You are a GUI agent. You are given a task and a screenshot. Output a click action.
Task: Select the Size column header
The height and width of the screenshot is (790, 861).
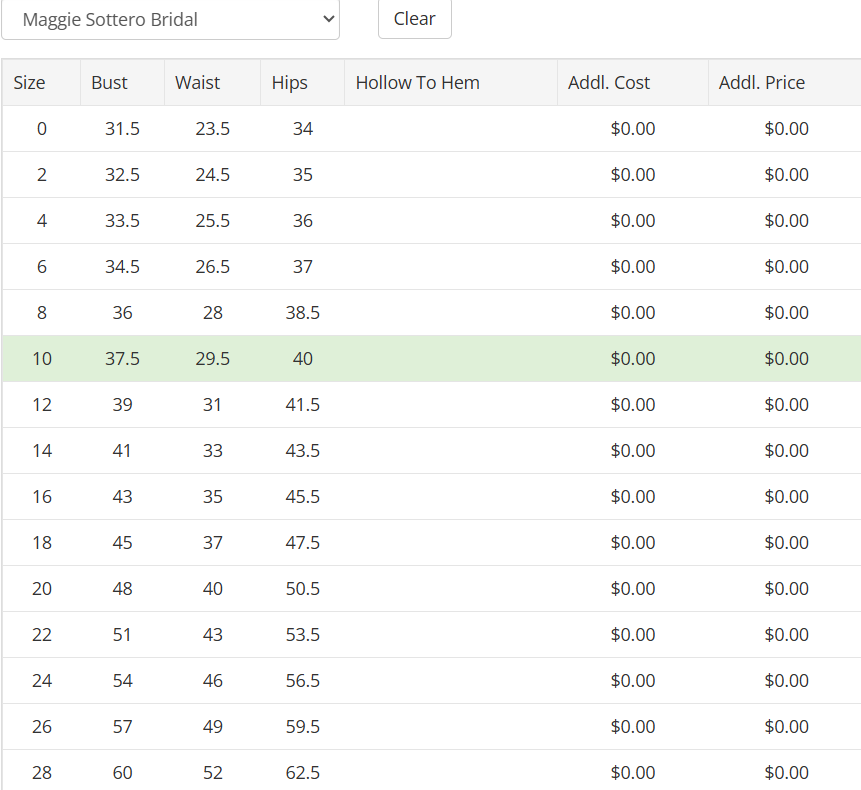coord(41,82)
